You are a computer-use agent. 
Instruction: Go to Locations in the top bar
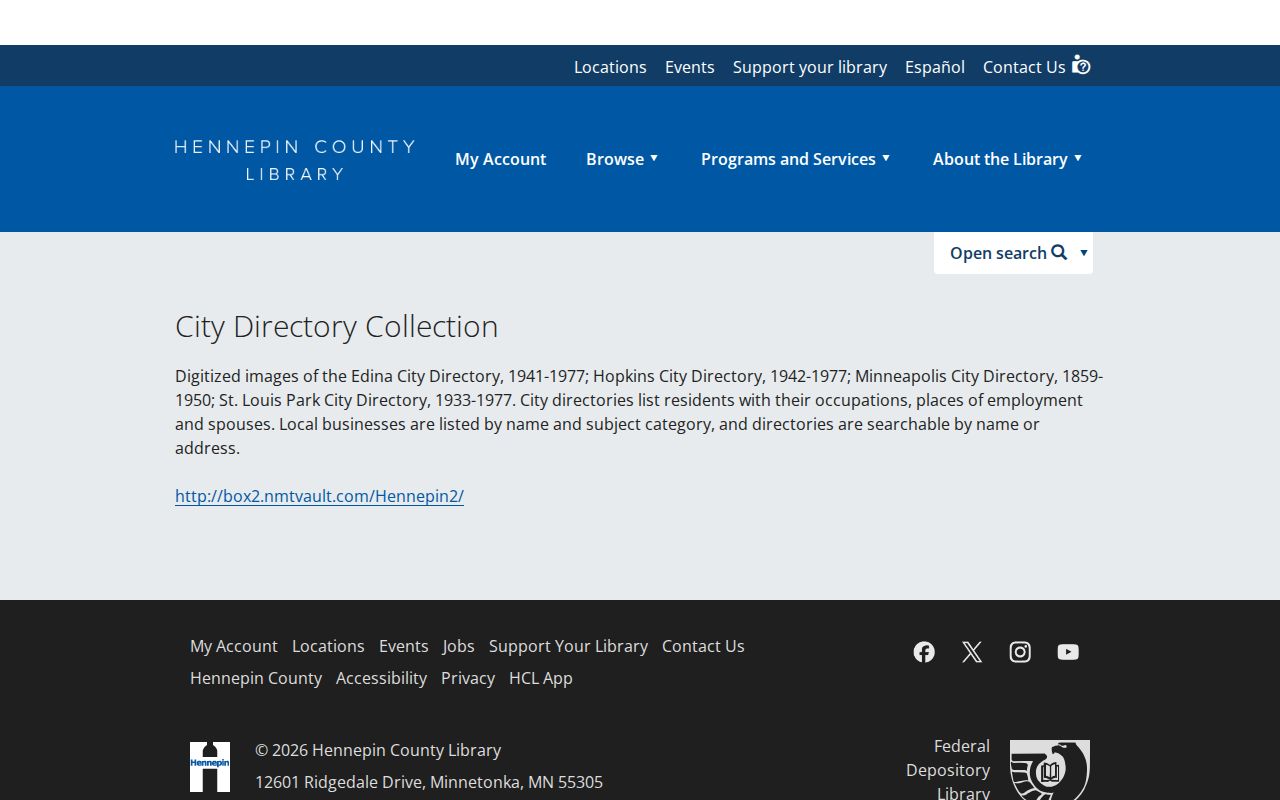pos(610,67)
